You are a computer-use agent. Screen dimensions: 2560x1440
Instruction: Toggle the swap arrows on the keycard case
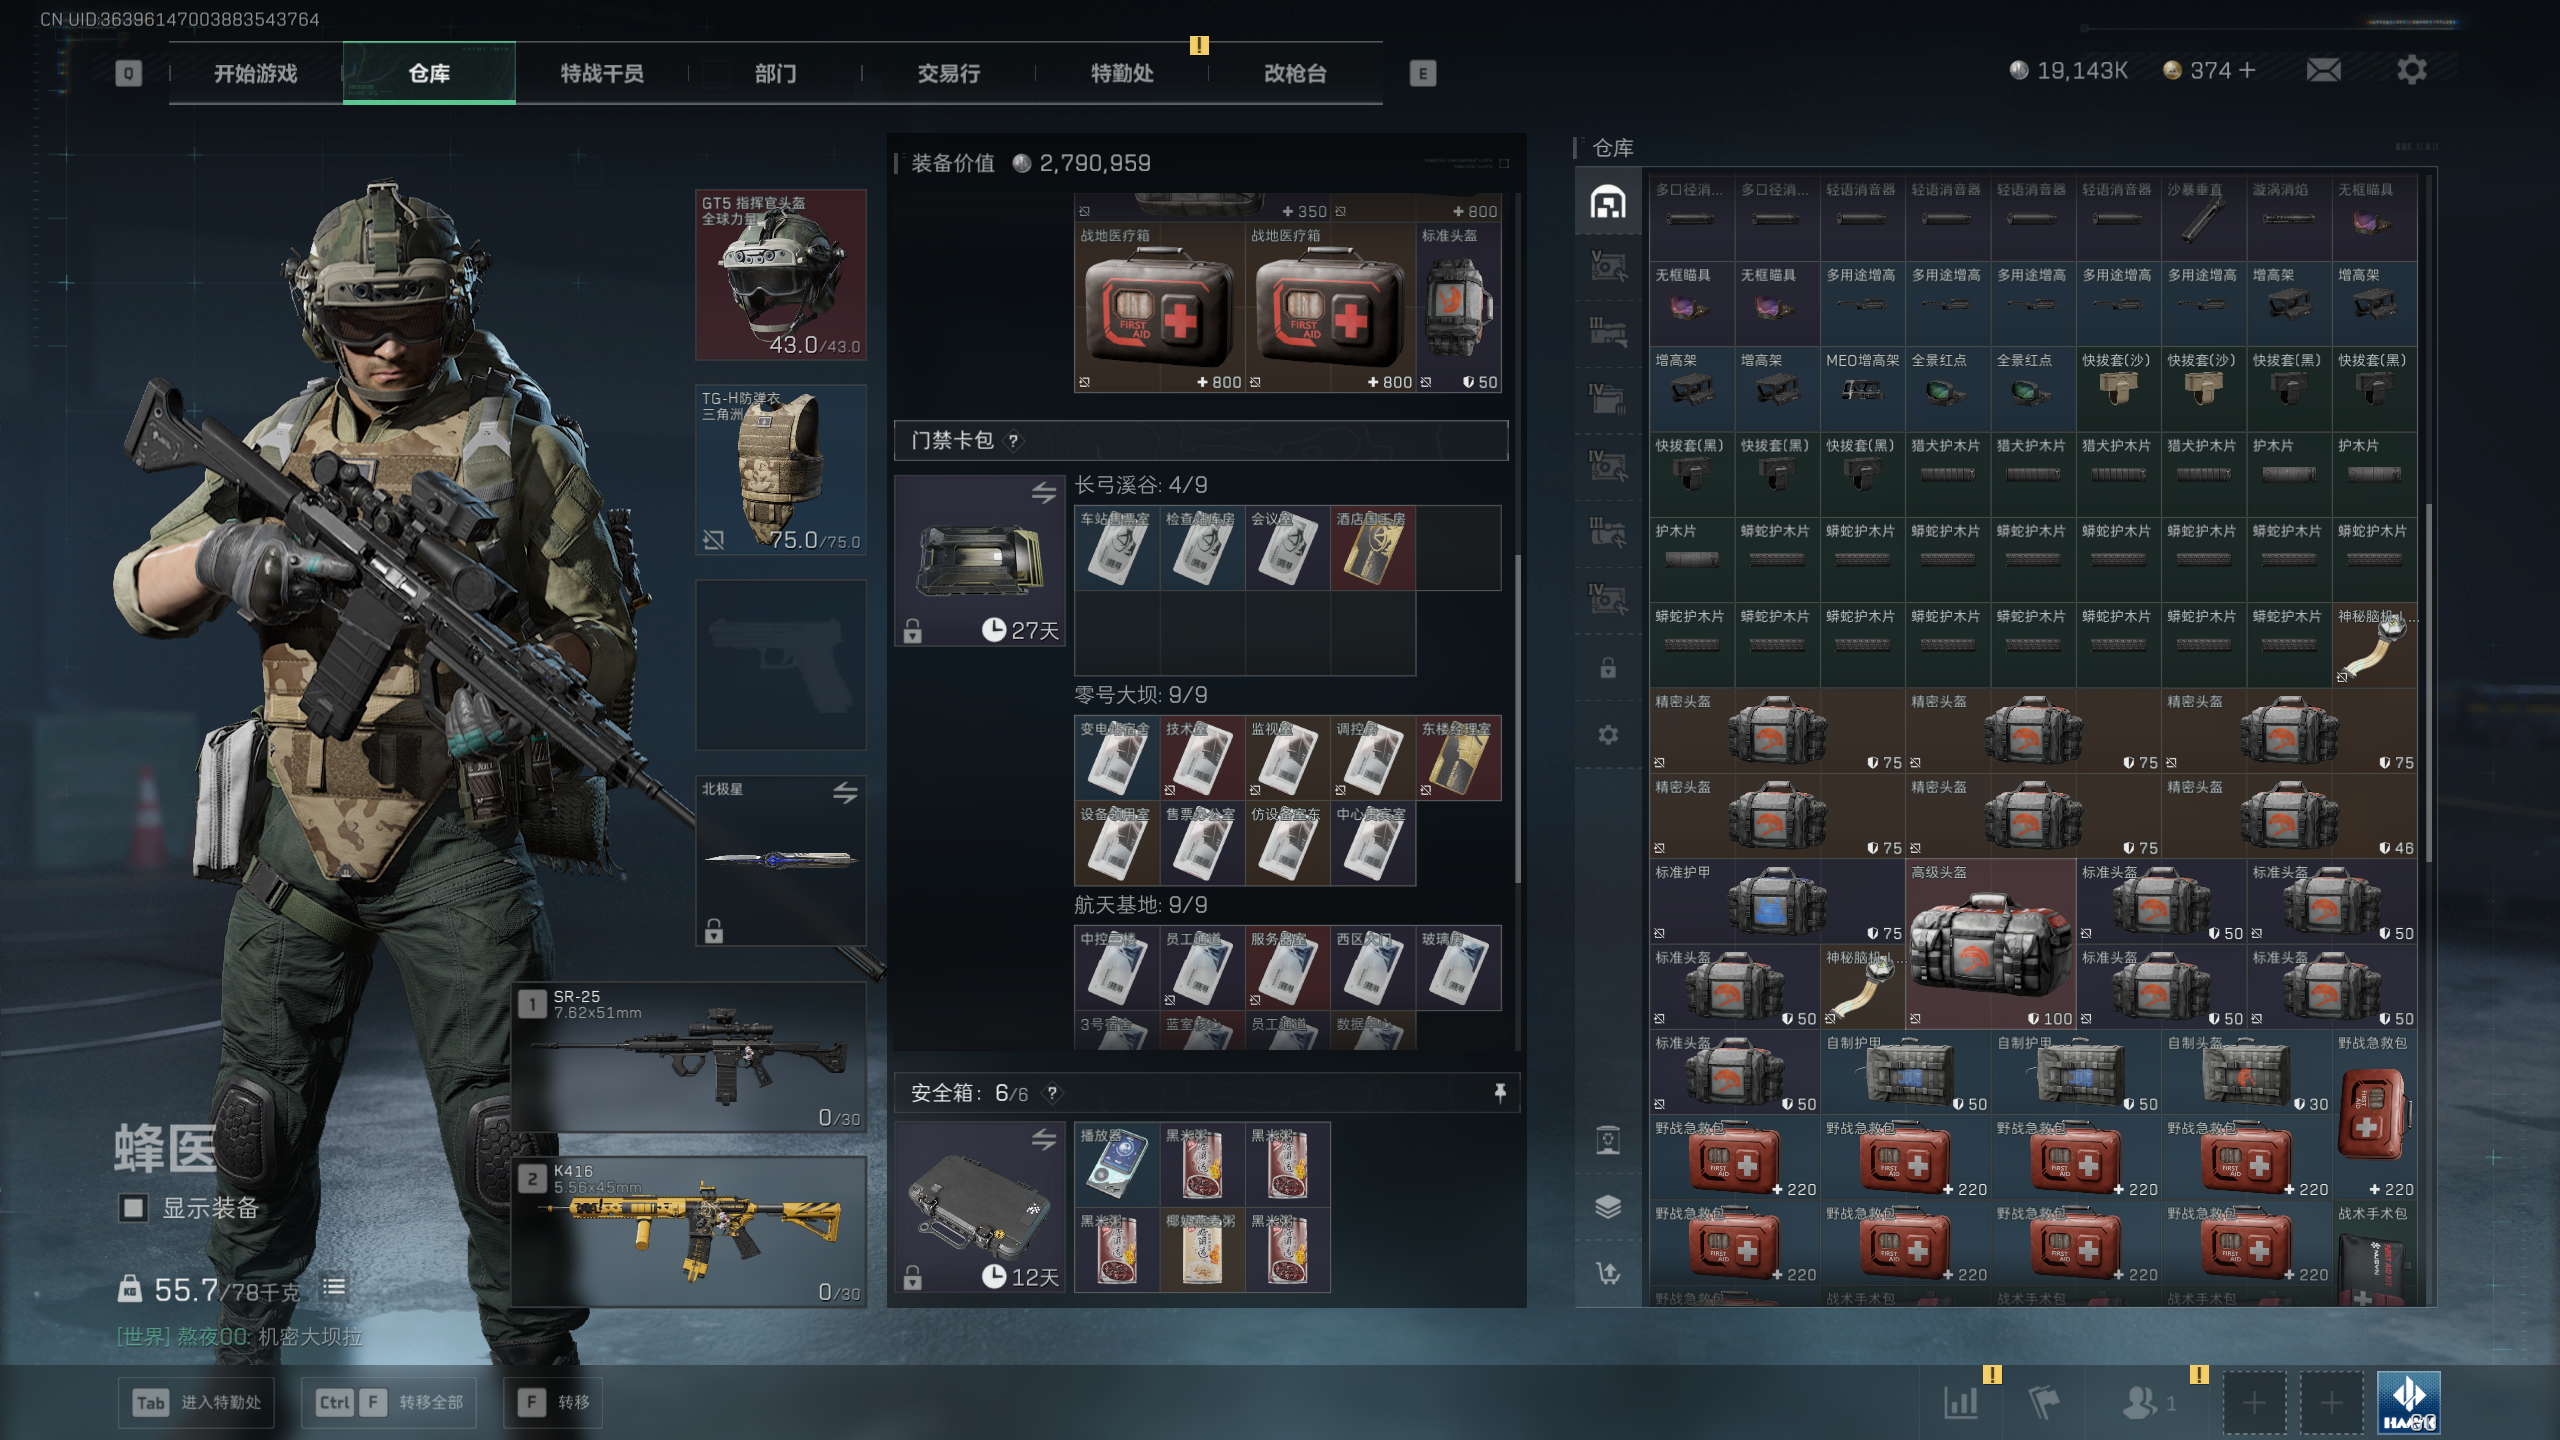click(1043, 493)
